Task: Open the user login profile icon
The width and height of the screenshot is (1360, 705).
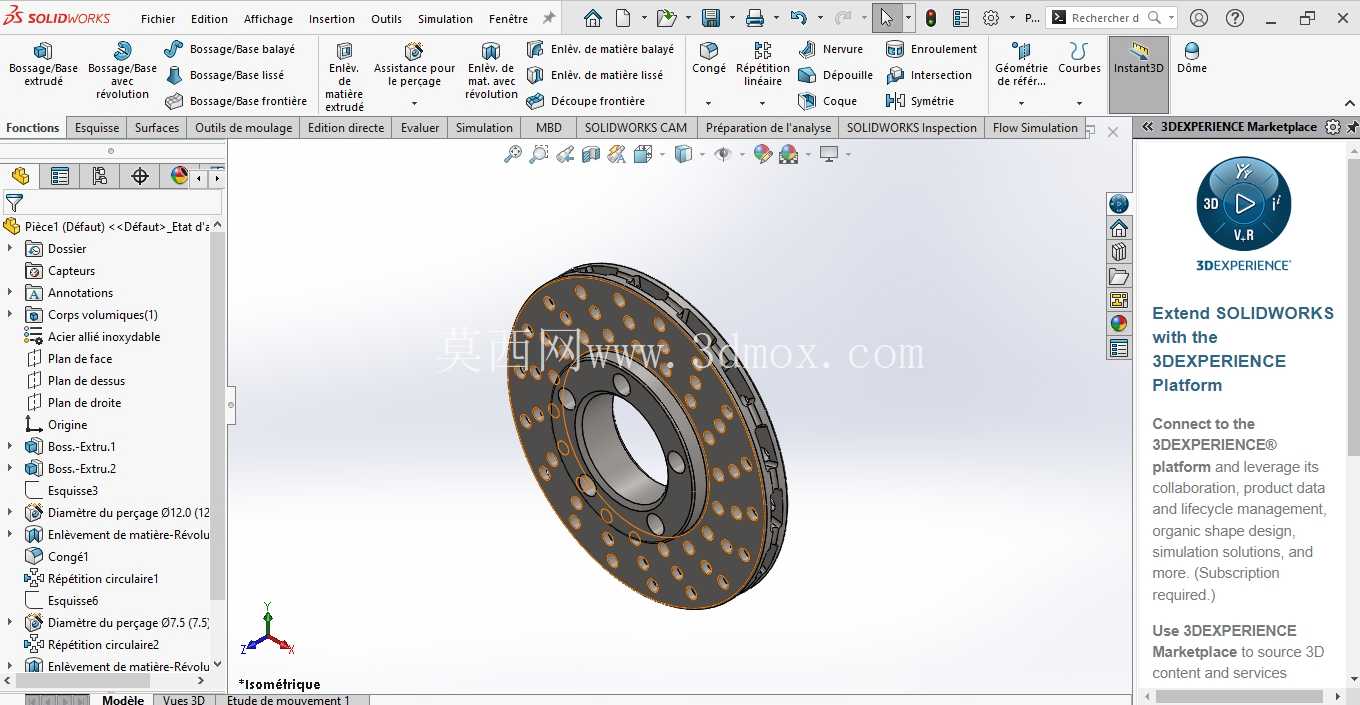Action: (1199, 18)
